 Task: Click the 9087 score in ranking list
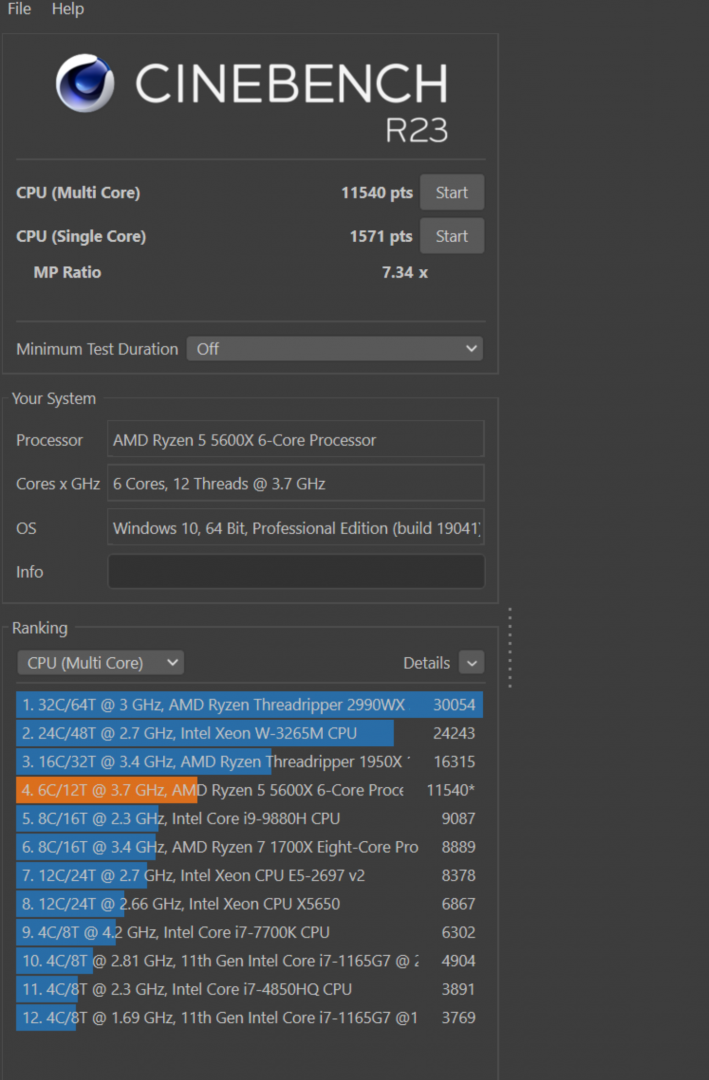point(458,818)
